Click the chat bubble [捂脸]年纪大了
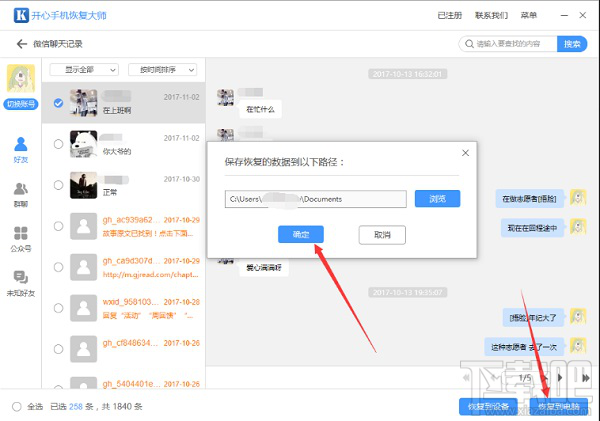Viewport: 600px width, 421px height. click(533, 318)
